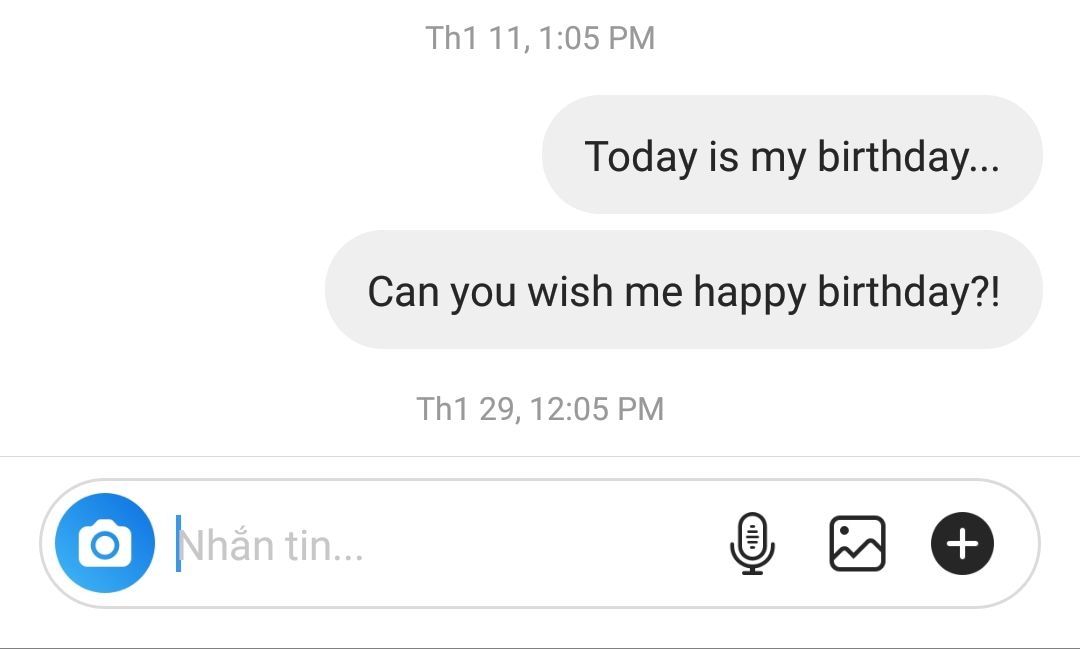
Task: Place cursor in the Nhắn tin... text box
Action: 441,544
